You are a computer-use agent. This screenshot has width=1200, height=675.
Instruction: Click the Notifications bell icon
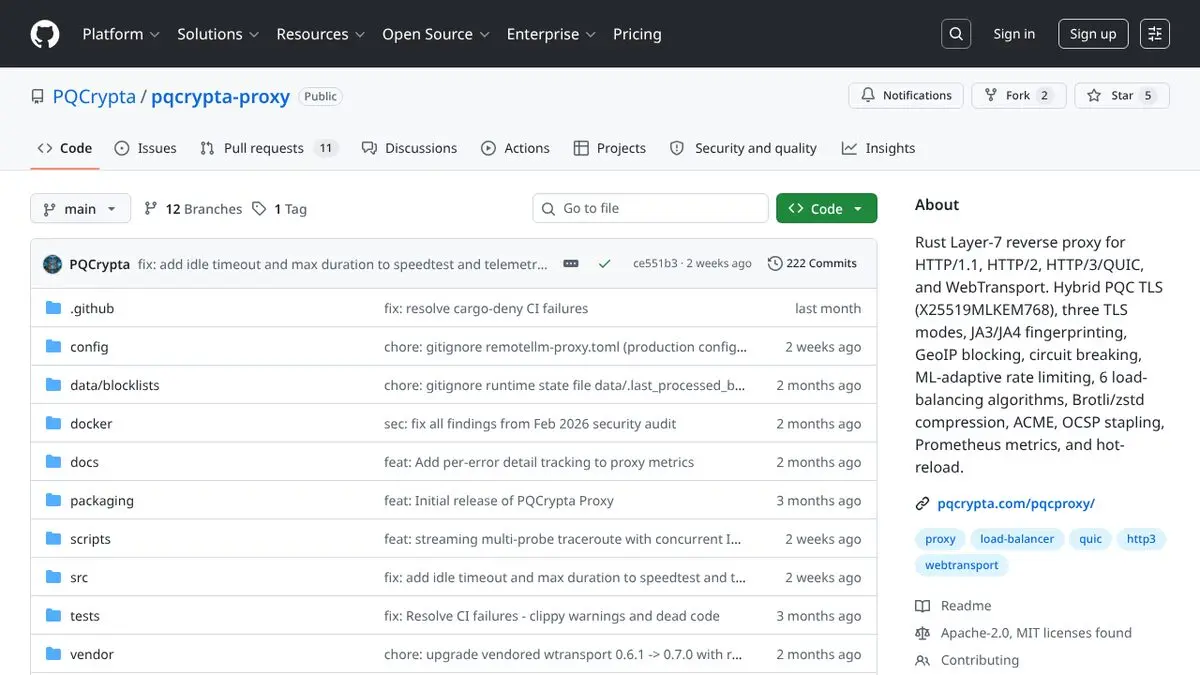[869, 95]
